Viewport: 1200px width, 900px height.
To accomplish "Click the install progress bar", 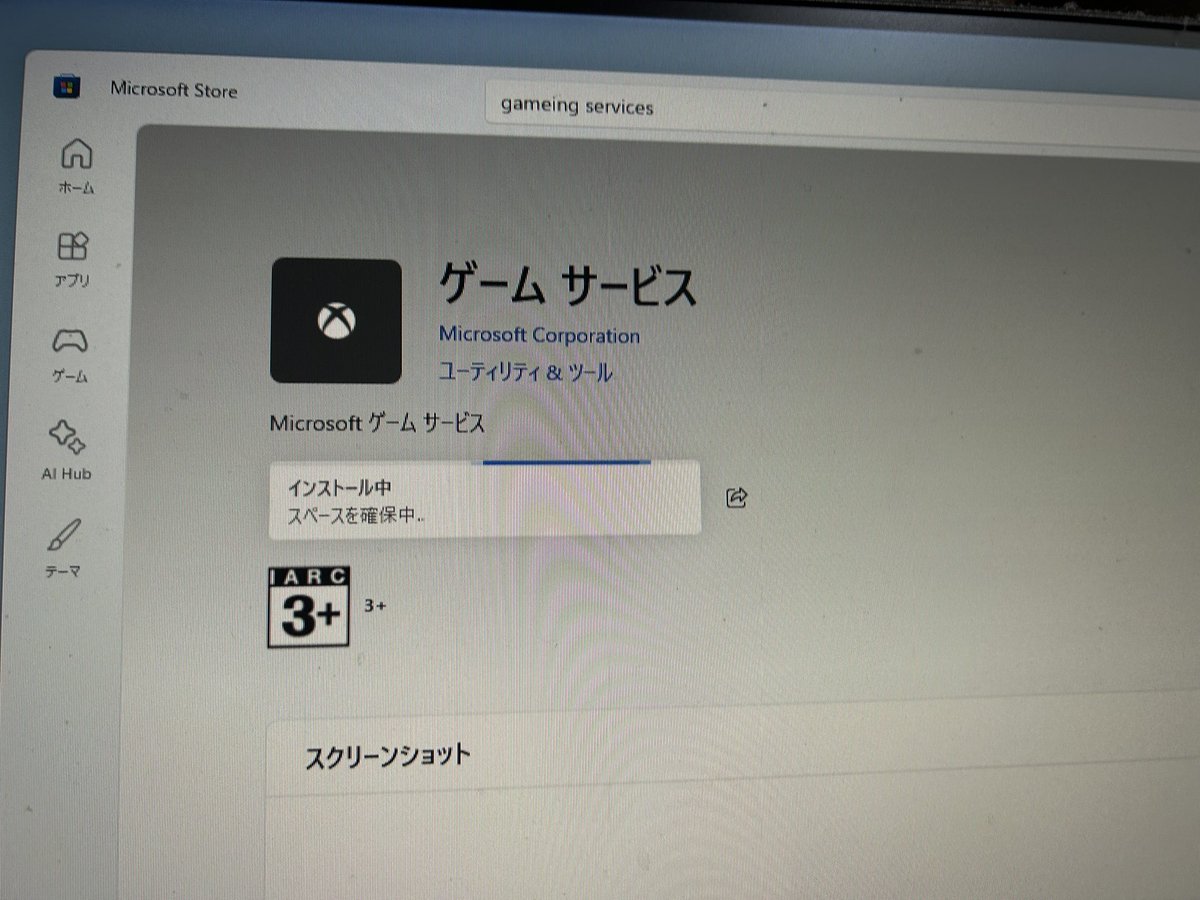I will (567, 462).
